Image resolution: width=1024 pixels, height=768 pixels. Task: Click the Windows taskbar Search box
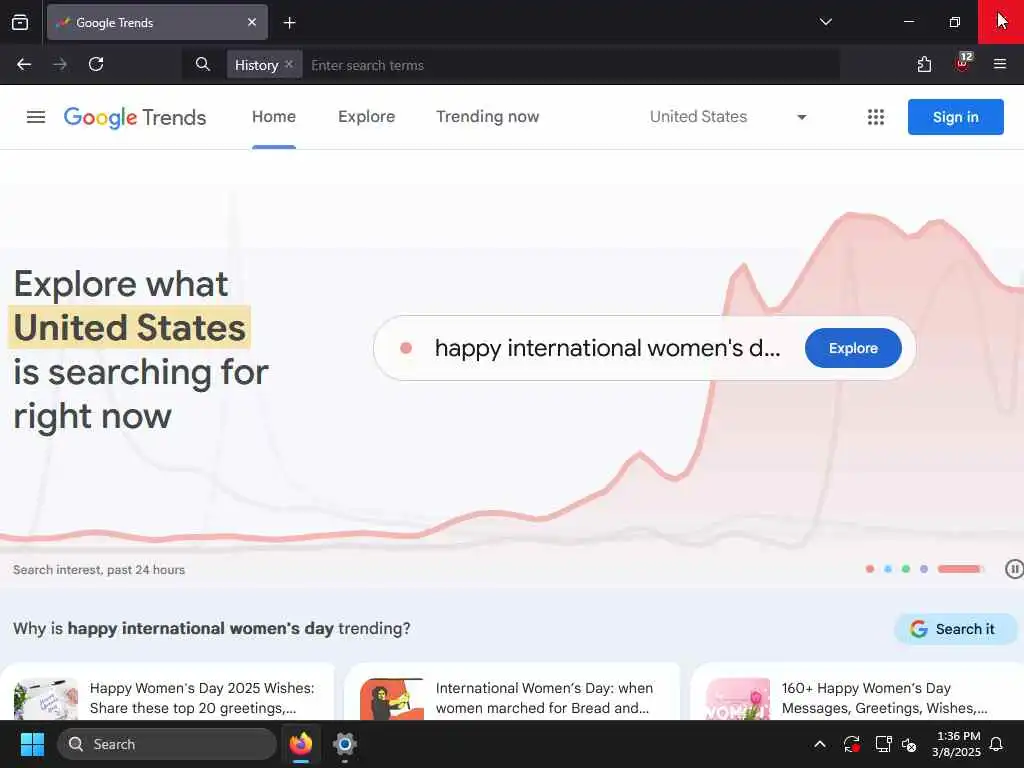pyautogui.click(x=167, y=744)
